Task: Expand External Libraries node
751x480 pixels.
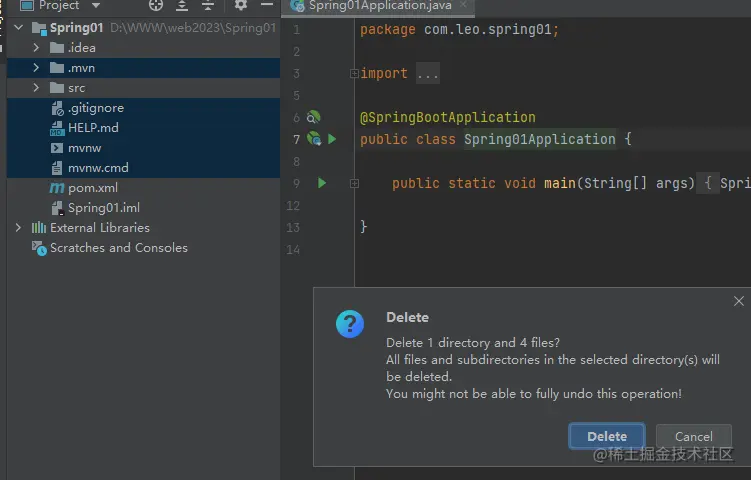Action: pos(18,228)
